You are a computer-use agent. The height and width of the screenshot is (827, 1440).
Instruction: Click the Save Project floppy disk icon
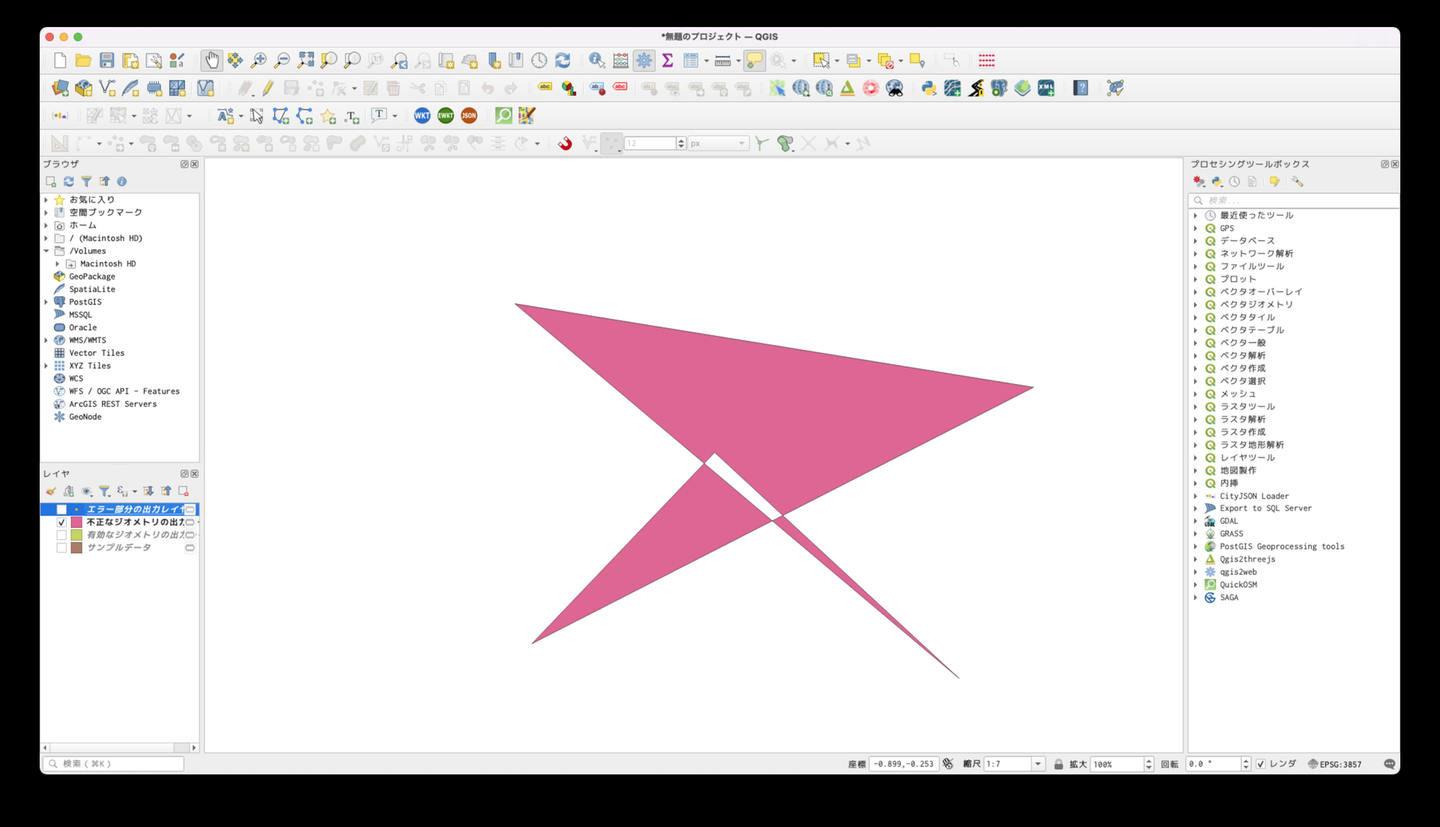107,61
